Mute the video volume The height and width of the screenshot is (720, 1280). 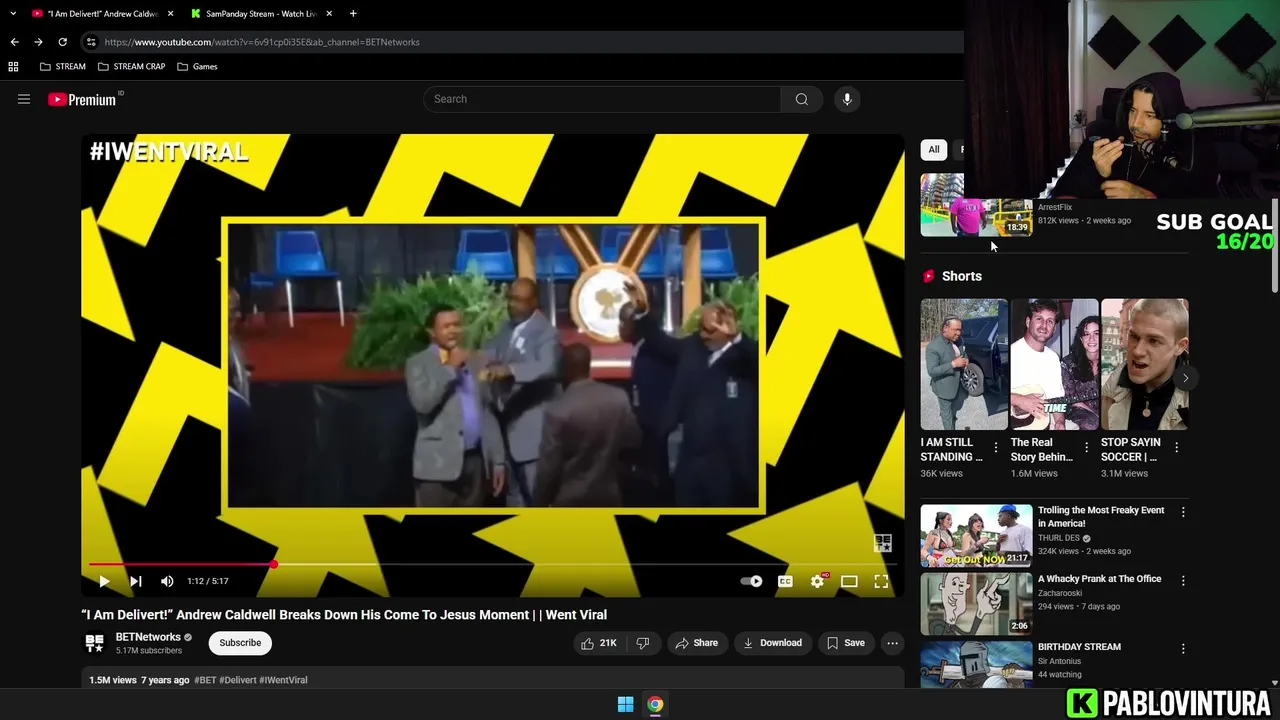click(167, 581)
